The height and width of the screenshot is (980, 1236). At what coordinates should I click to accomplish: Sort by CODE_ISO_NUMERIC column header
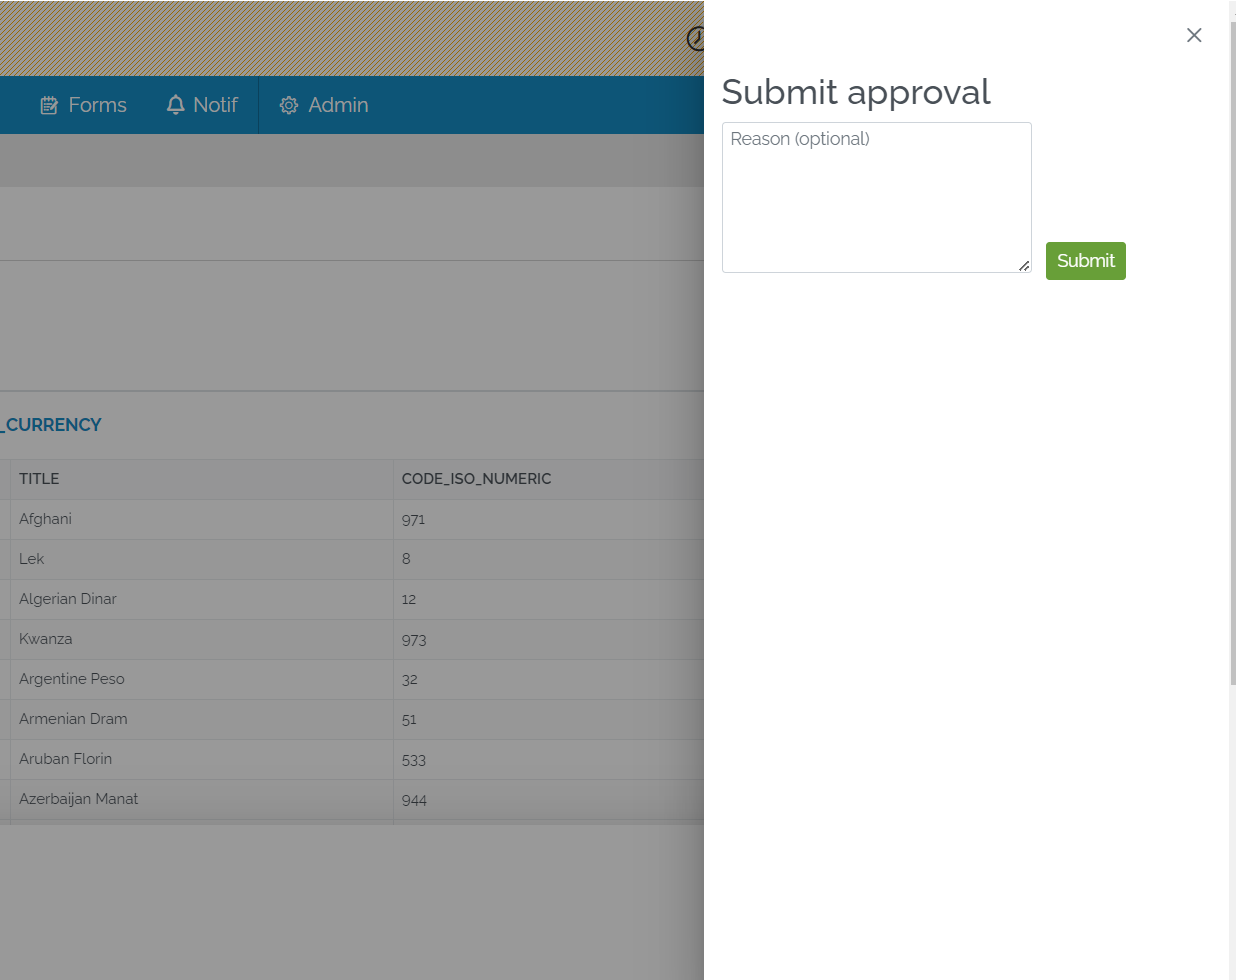point(476,479)
